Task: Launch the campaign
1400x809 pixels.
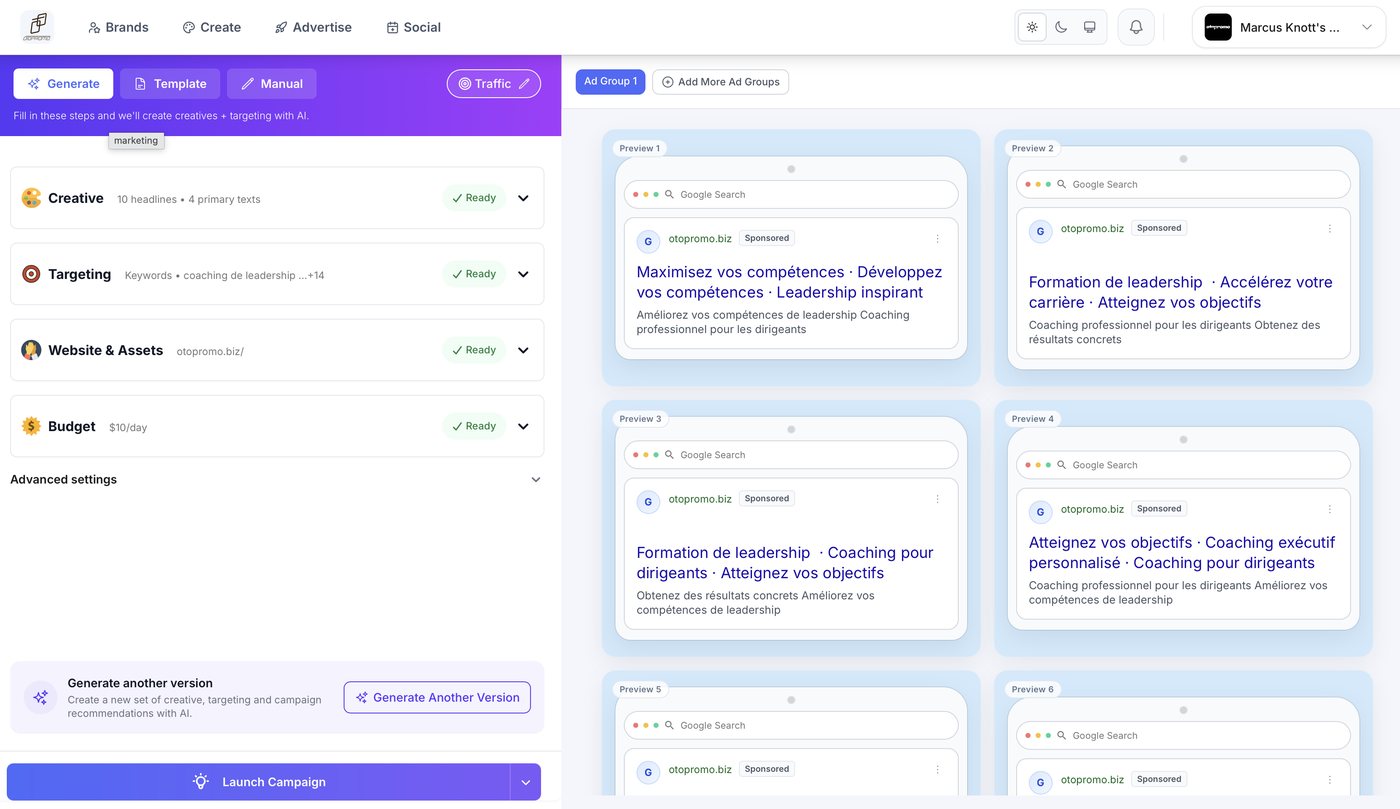Action: pos(259,782)
